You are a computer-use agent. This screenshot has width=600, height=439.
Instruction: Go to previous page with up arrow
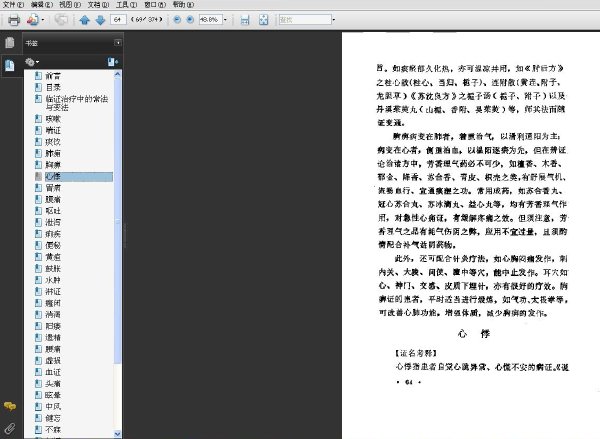pos(84,20)
